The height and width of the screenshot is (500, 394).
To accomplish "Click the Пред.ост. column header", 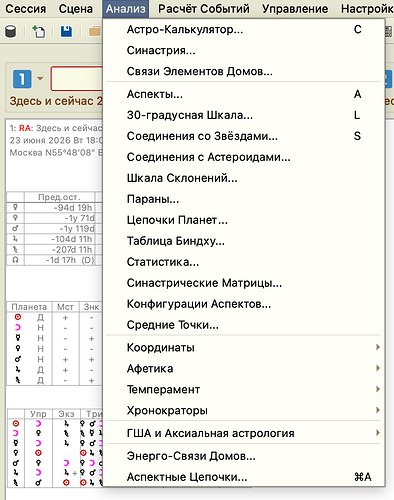I will point(59,197).
